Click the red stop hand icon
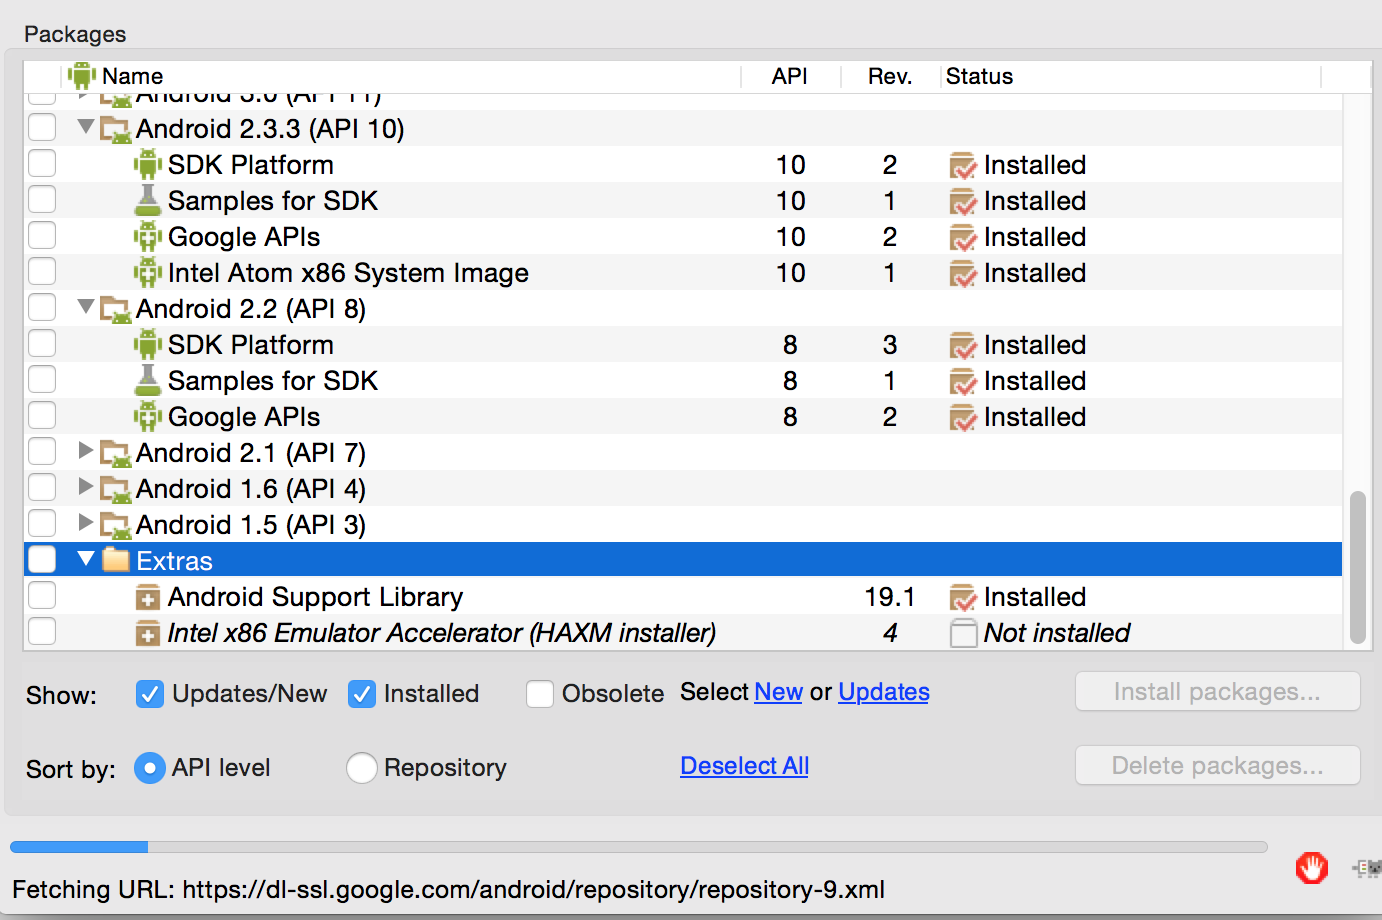Viewport: 1382px width, 920px height. click(1311, 867)
